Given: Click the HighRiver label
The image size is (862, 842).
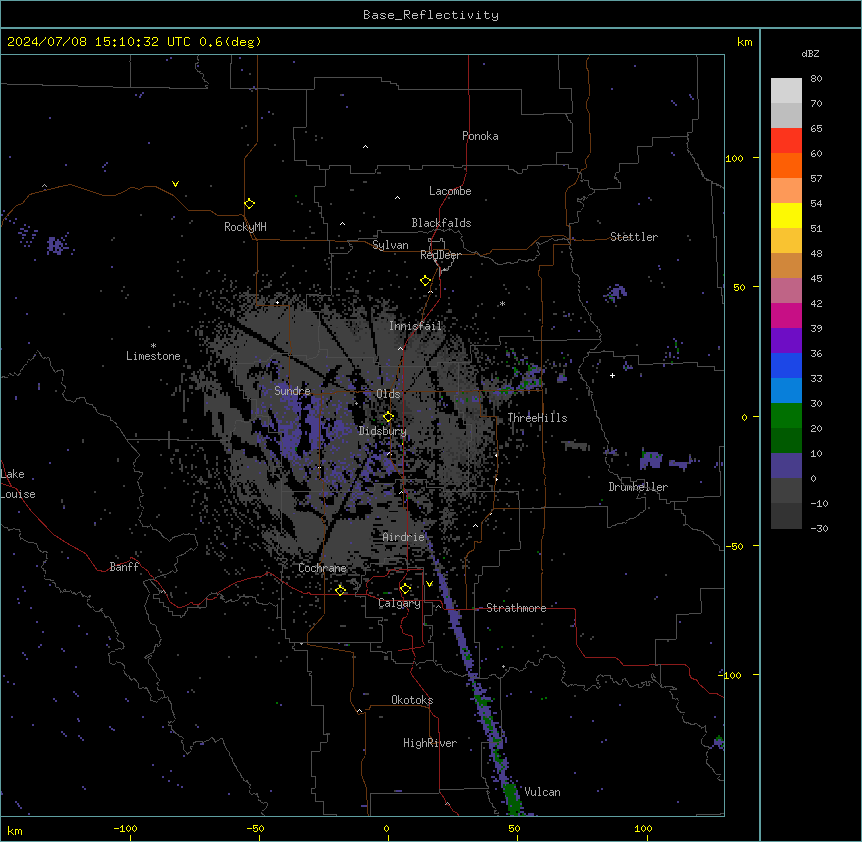Looking at the screenshot, I should 430,743.
